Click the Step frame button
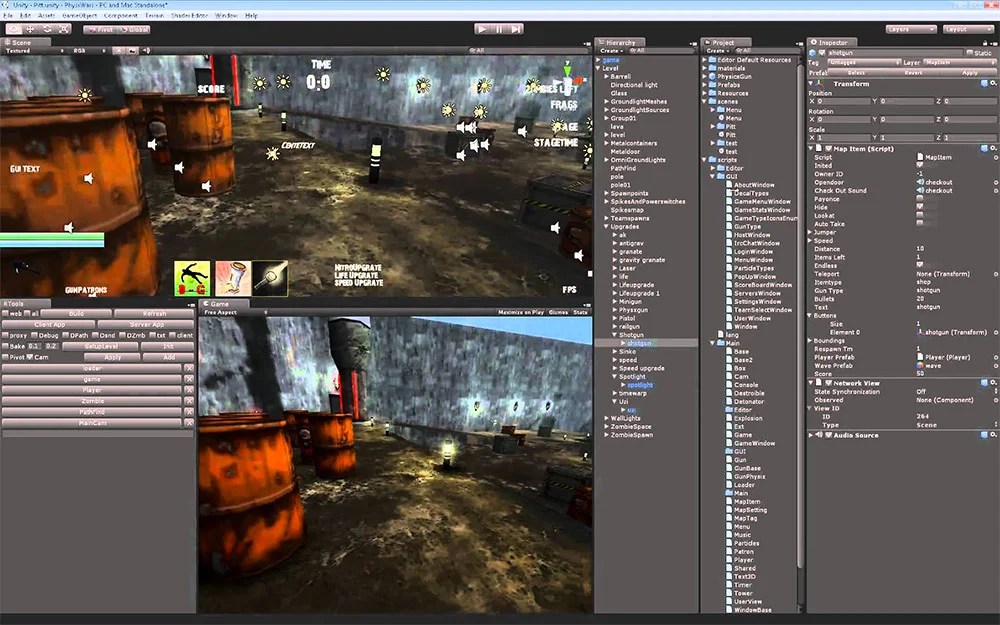The height and width of the screenshot is (625, 1000). tap(516, 29)
